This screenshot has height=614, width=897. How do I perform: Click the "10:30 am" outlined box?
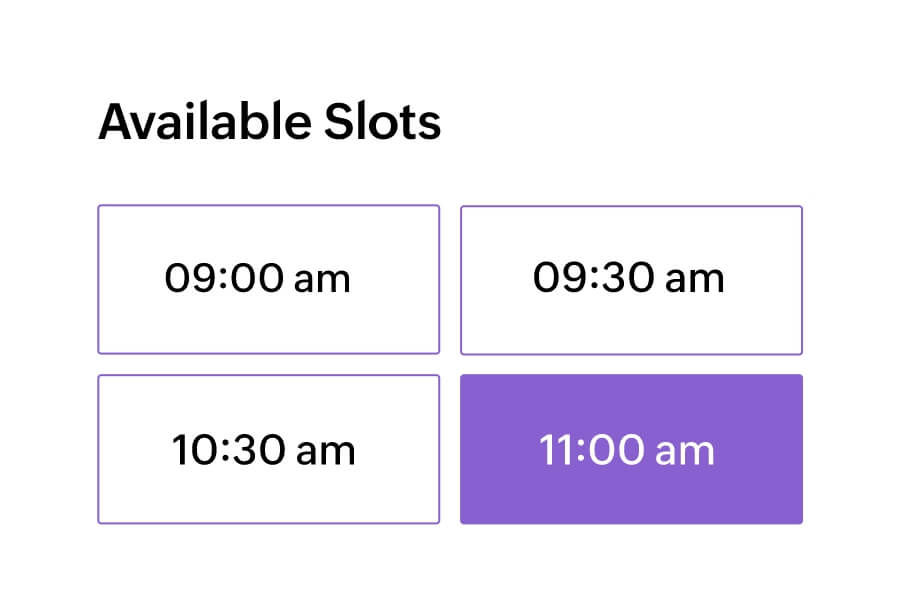[268, 449]
